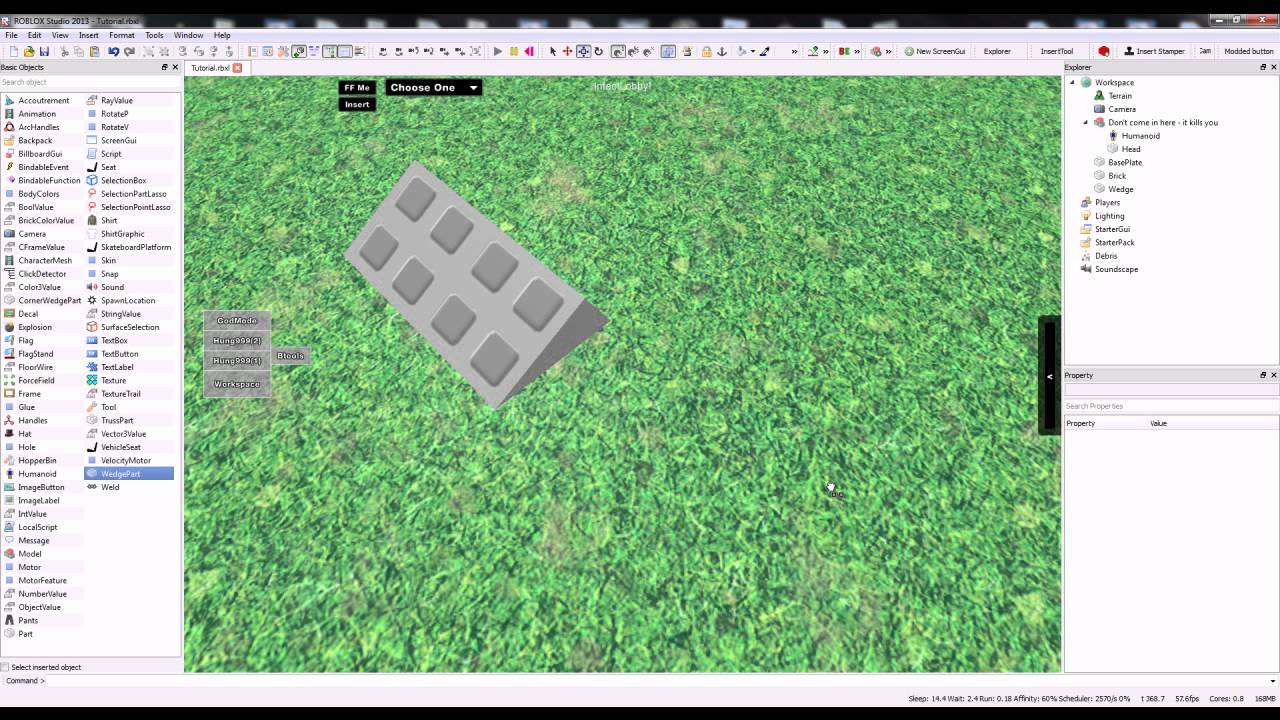Viewport: 1280px width, 720px height.
Task: Enable the Select inserted object checkbox
Action: point(5,667)
